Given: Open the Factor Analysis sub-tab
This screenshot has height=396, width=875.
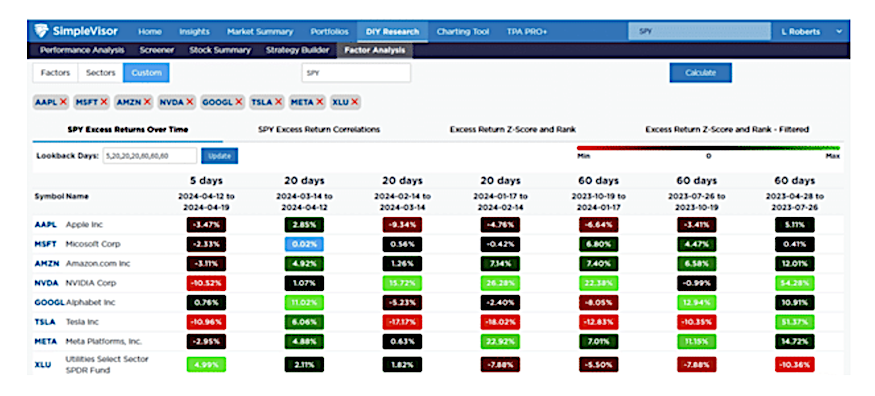Looking at the screenshot, I should (375, 50).
